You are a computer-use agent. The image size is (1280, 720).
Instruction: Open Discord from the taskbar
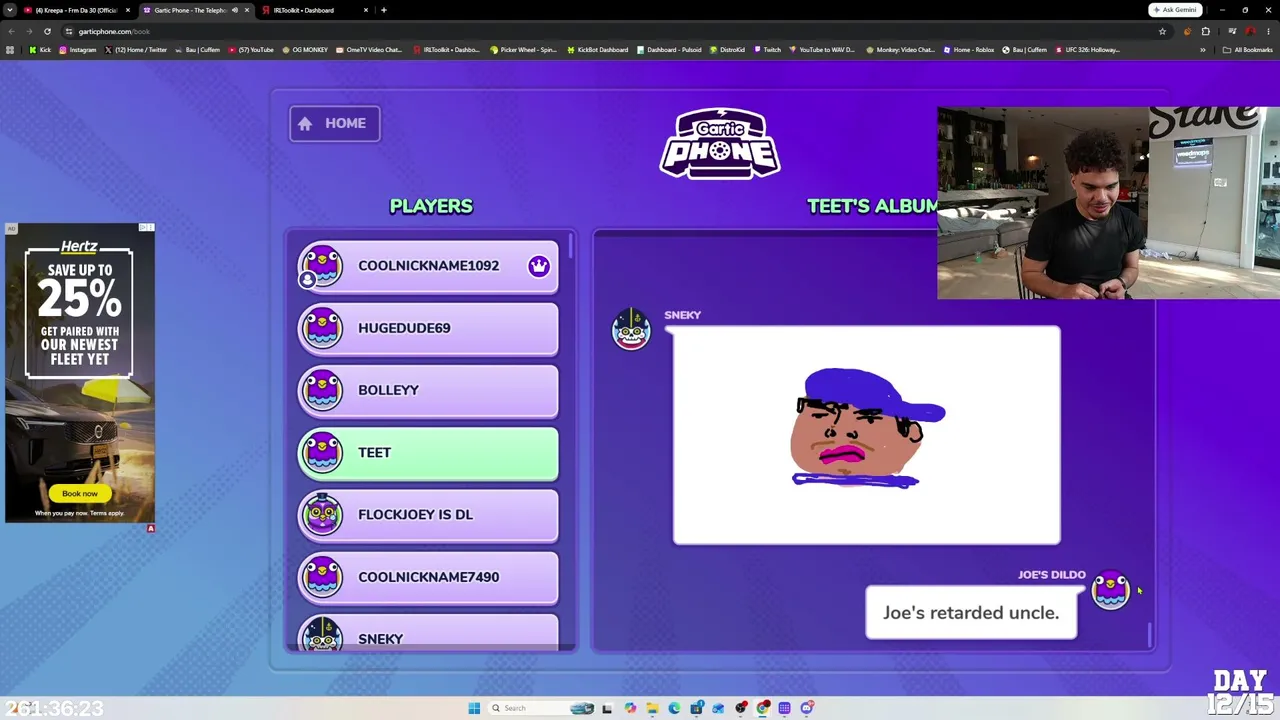click(x=806, y=708)
